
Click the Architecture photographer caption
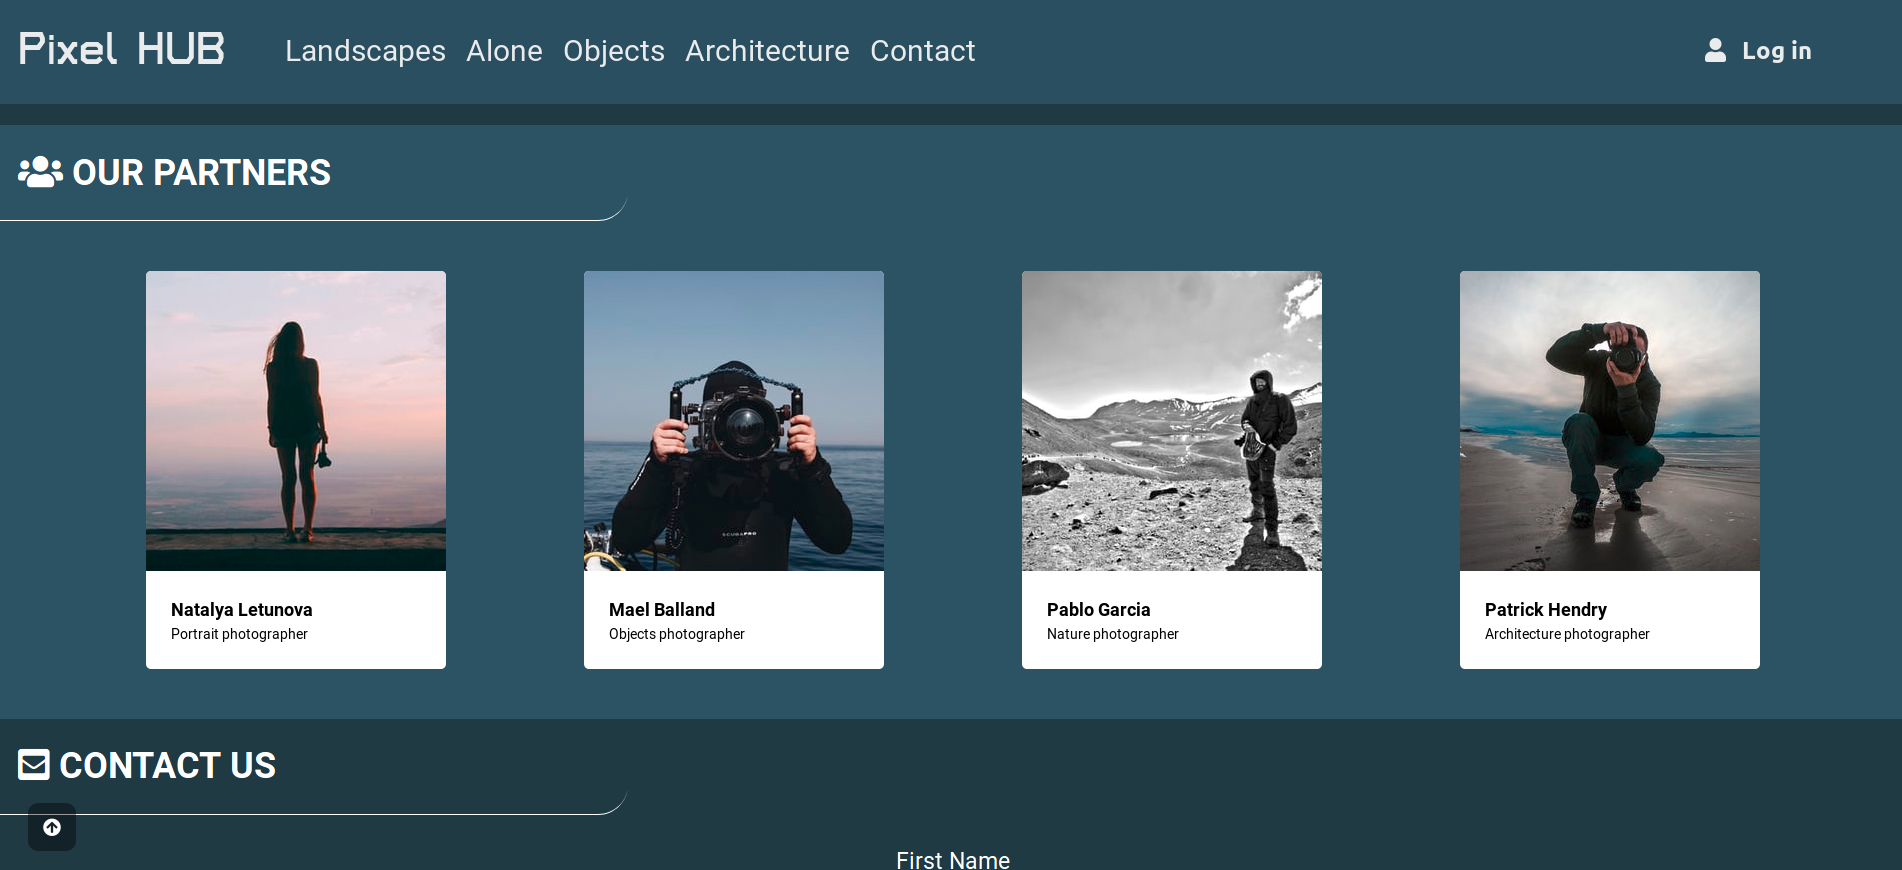1567,634
